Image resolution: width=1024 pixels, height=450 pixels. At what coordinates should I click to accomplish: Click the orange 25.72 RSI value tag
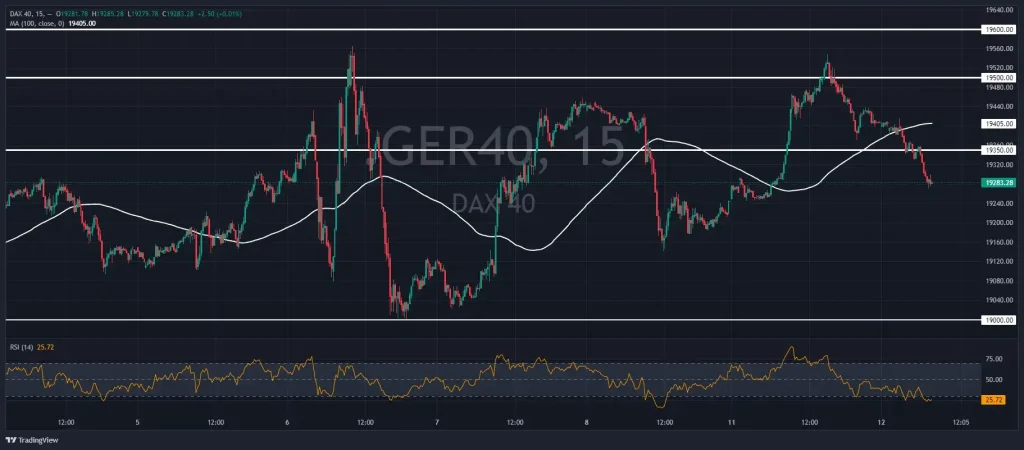tap(993, 399)
